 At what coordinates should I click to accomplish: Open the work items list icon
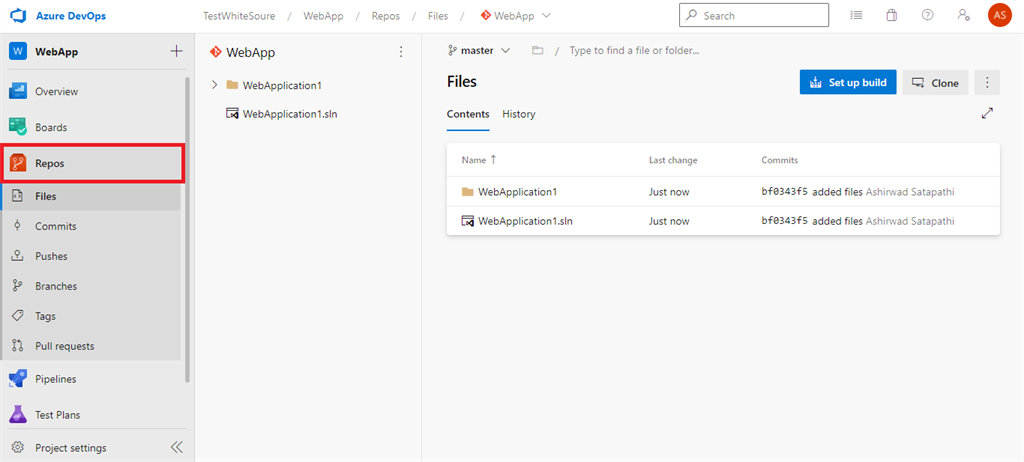click(856, 15)
